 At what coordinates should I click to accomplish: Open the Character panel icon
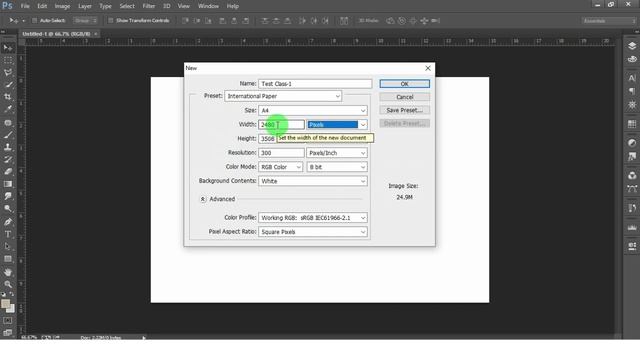(x=632, y=78)
